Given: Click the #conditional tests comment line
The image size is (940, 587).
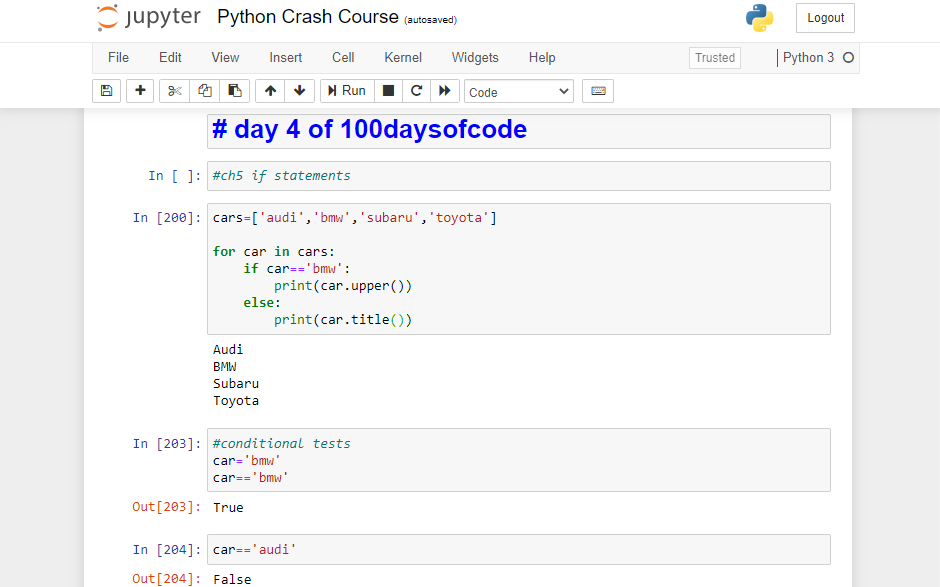Looking at the screenshot, I should [281, 444].
